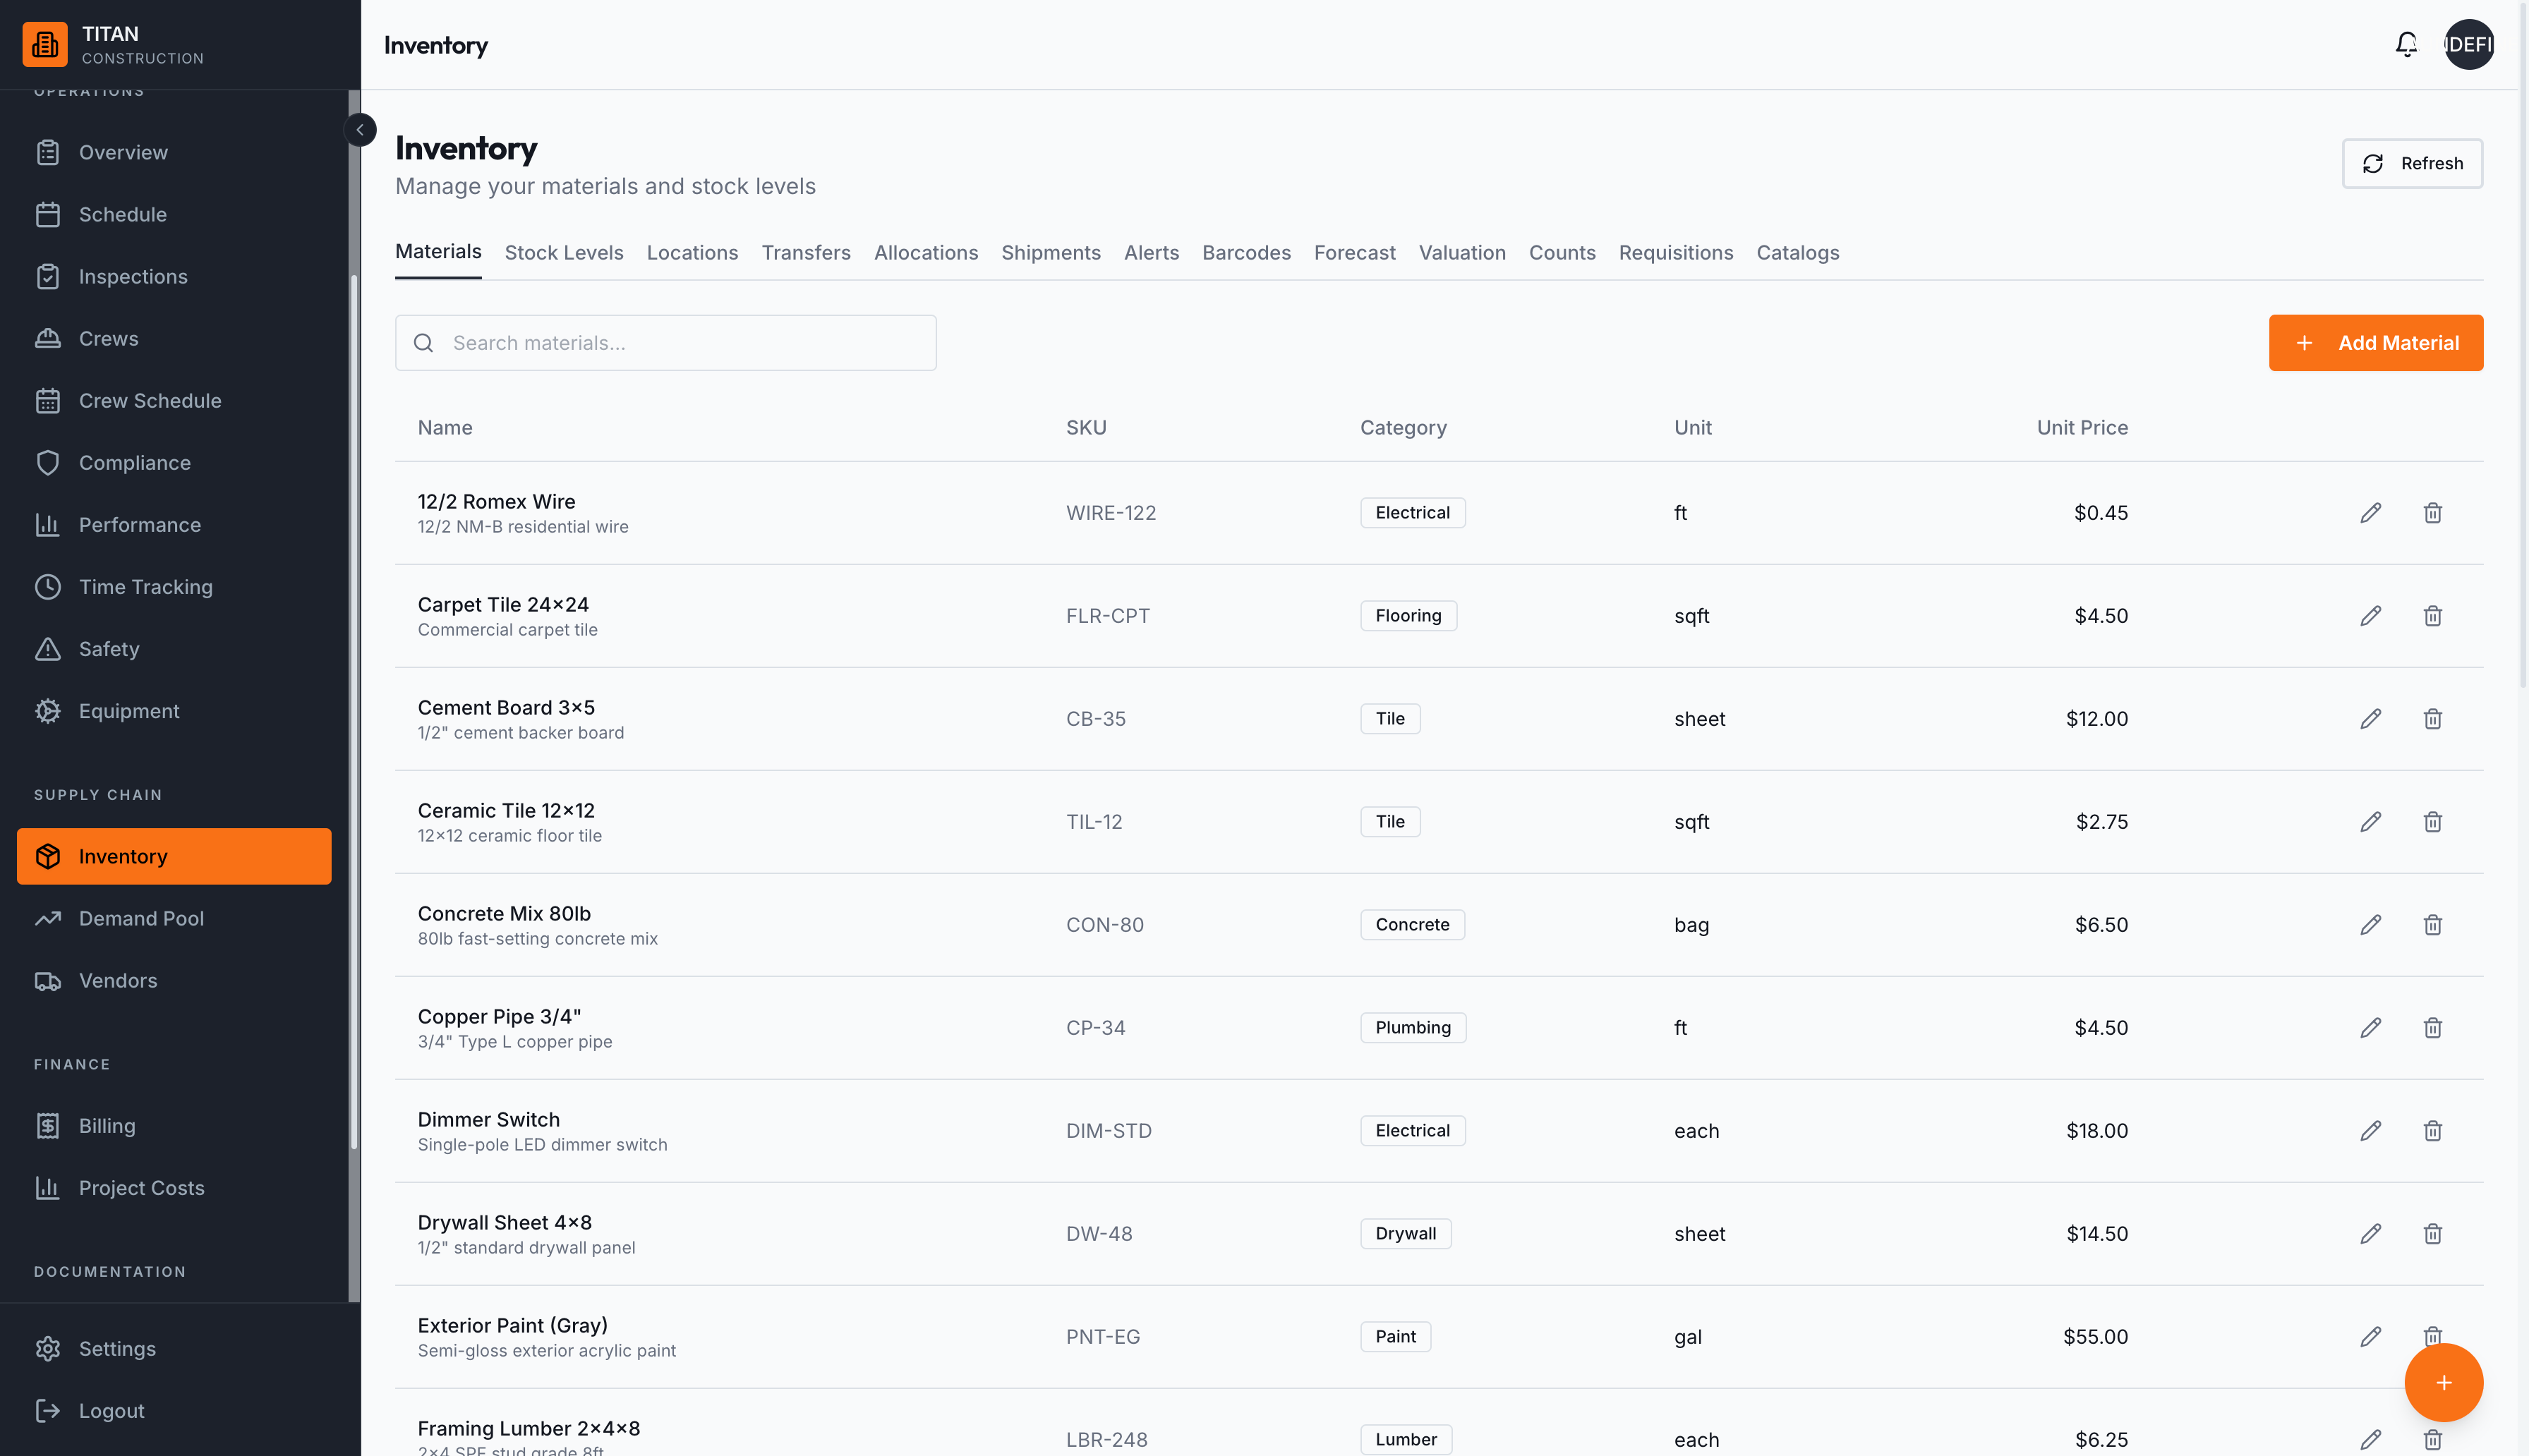The height and width of the screenshot is (1456, 2529).
Task: Click the SKU value WIRE-122
Action: [1111, 513]
